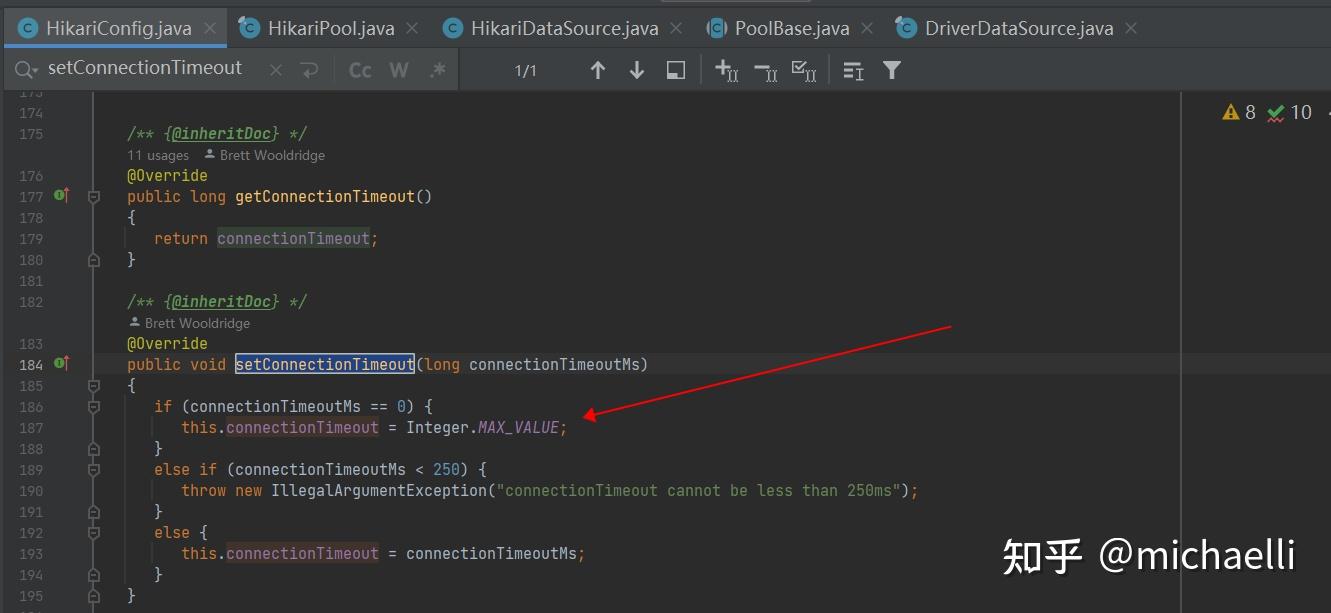Click the 8 warnings inspection widget
Image resolution: width=1331 pixels, height=613 pixels.
1241,112
